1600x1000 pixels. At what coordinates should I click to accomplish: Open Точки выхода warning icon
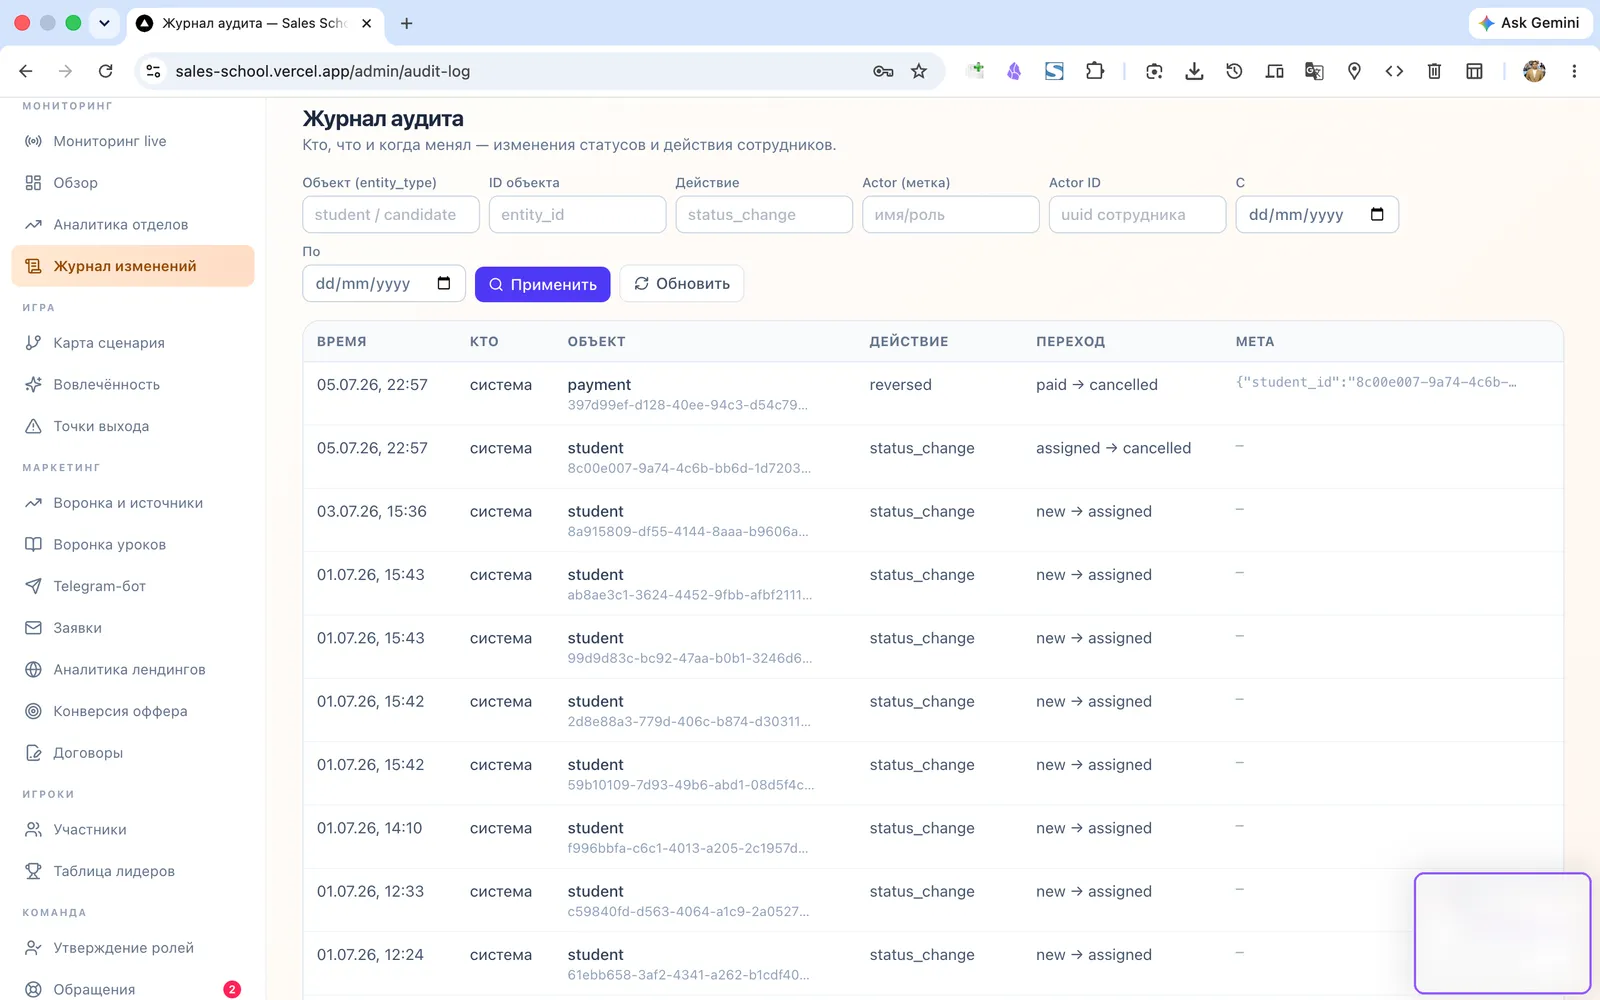(33, 426)
